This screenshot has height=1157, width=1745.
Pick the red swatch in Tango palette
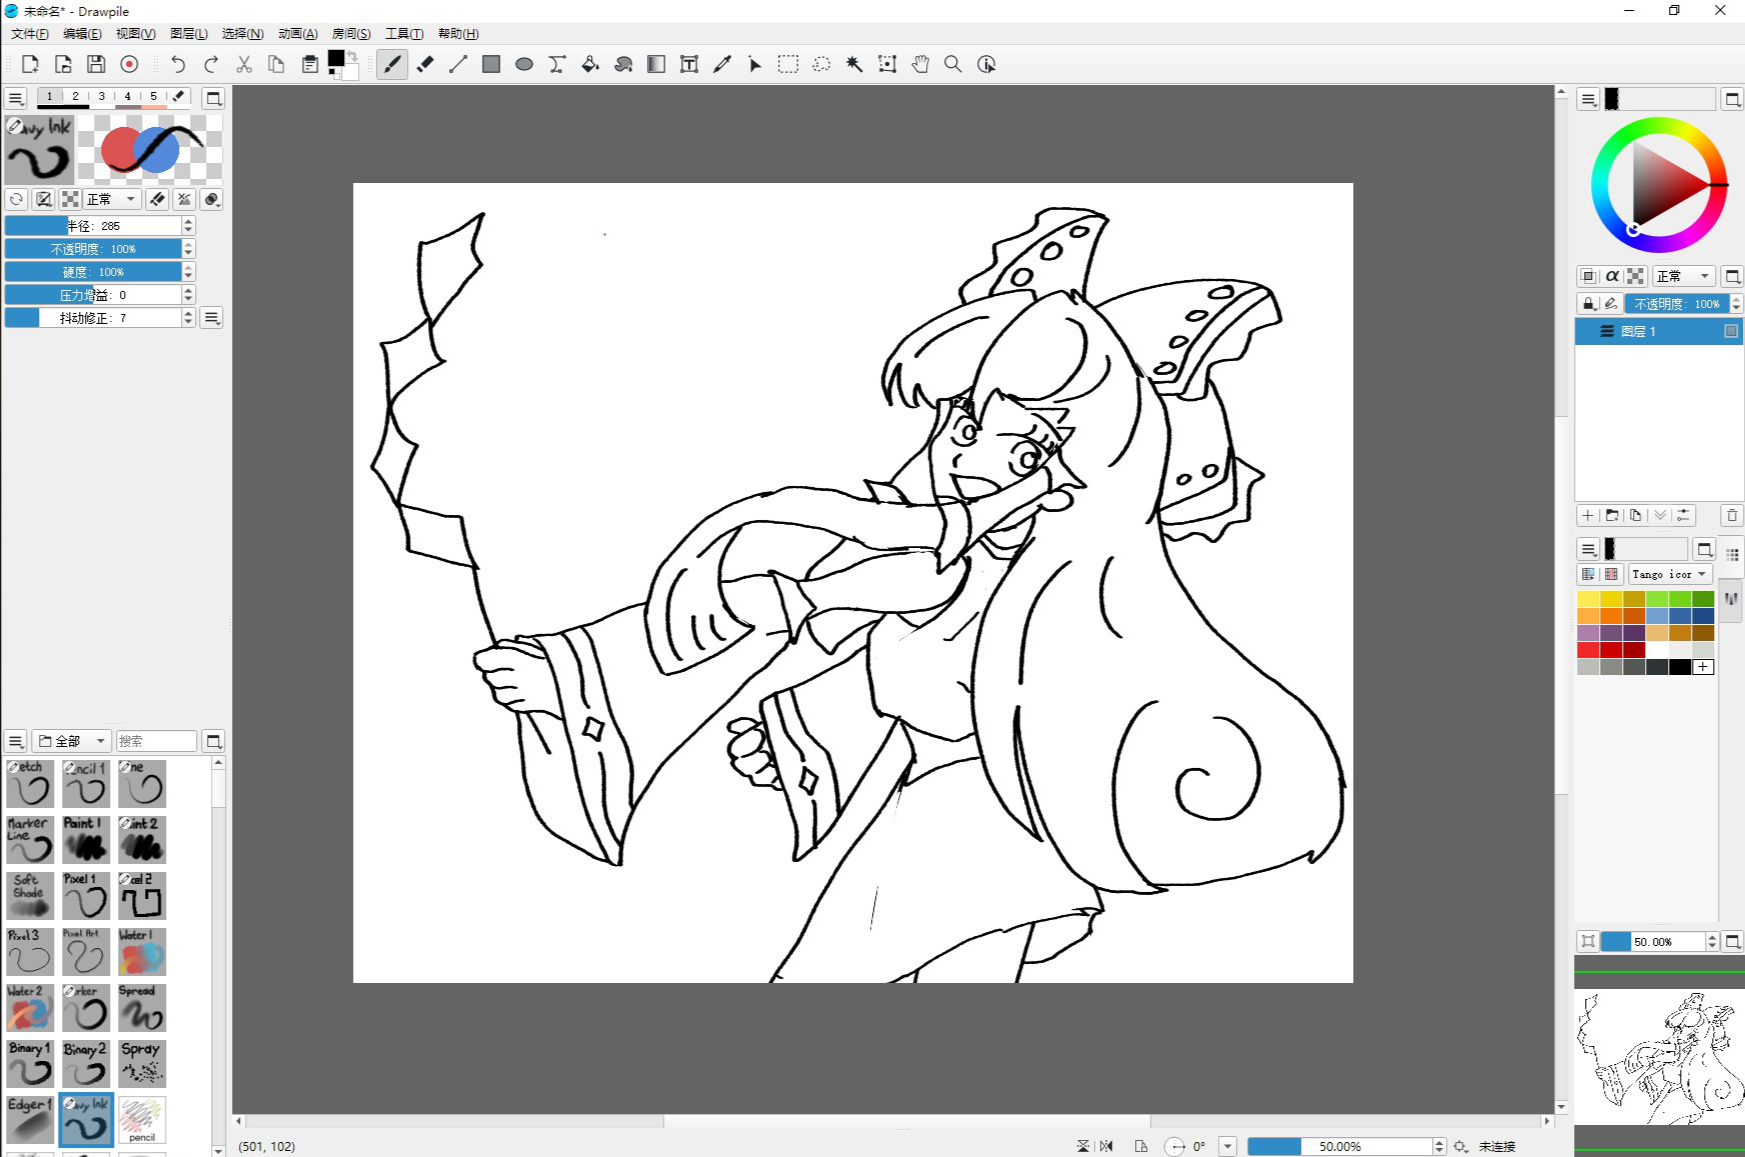(1588, 650)
